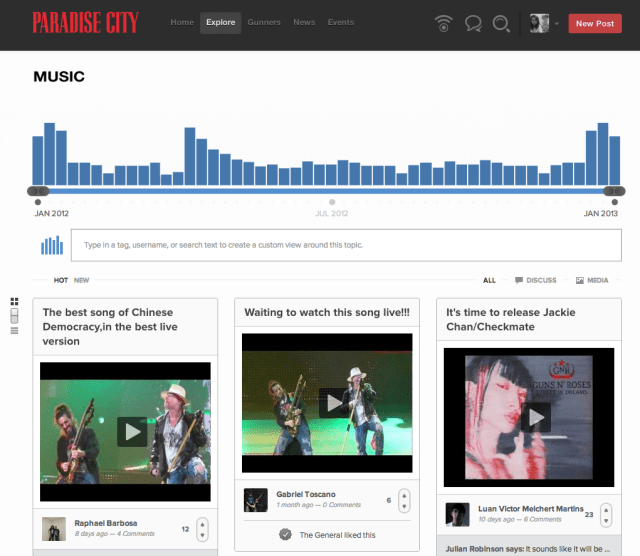Click Gabriel Toscano's avatar thumbnail

(x=256, y=500)
